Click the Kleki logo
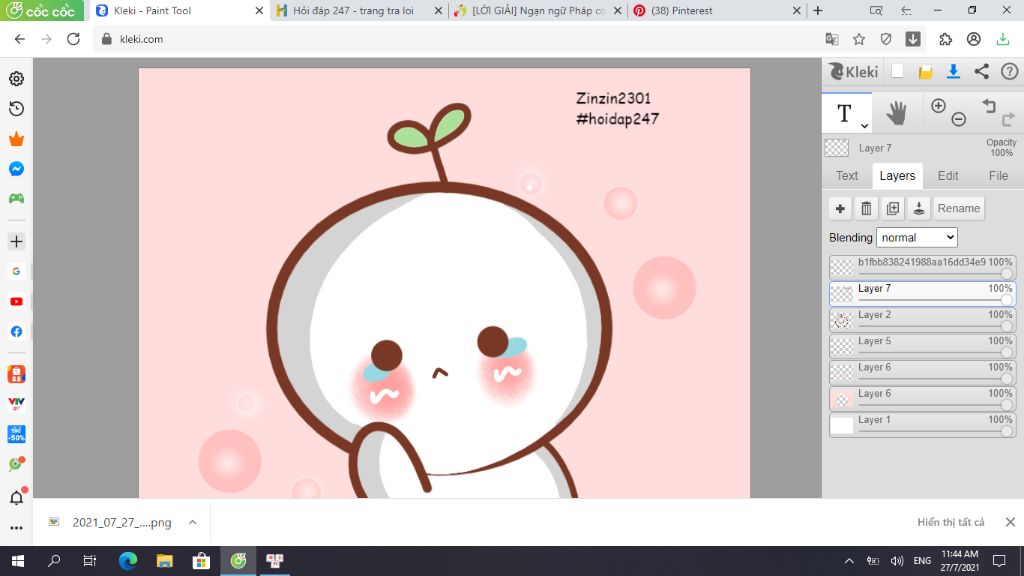The width and height of the screenshot is (1024, 576). pyautogui.click(x=853, y=71)
